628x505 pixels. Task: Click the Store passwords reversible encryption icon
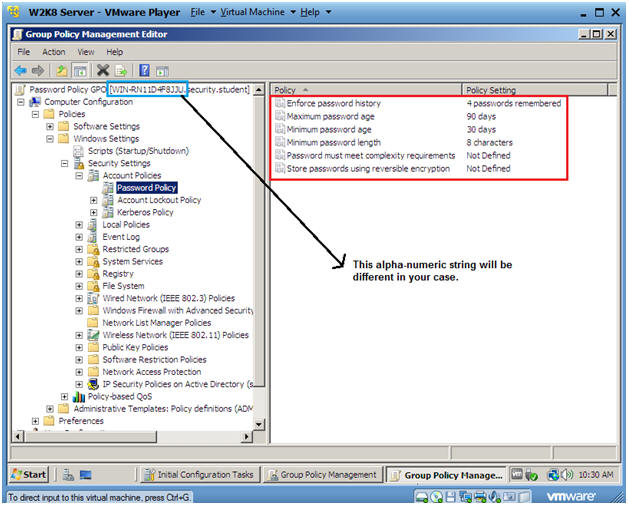pos(280,168)
